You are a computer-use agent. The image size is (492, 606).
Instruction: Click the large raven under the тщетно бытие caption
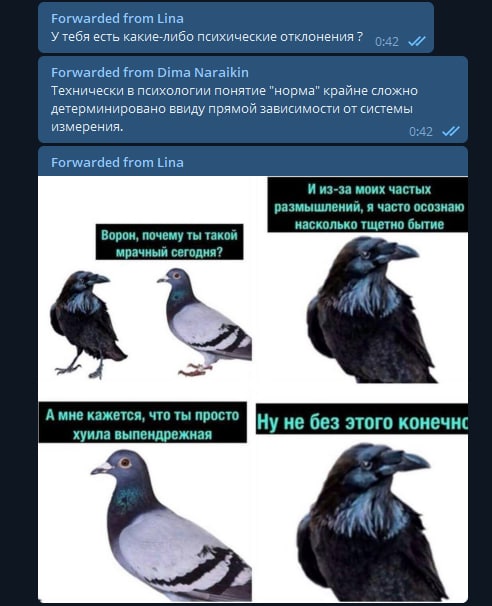point(373,310)
